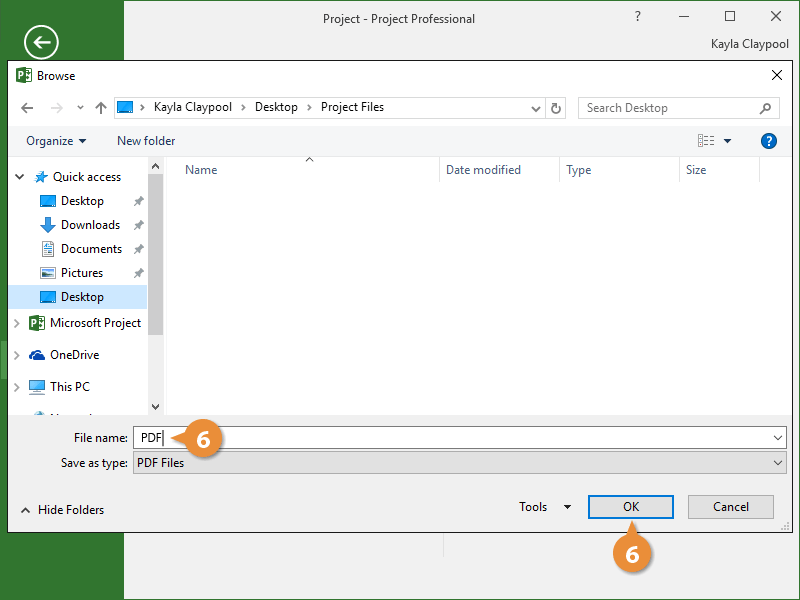Click the change view layout icon
The image size is (800, 600).
click(707, 141)
